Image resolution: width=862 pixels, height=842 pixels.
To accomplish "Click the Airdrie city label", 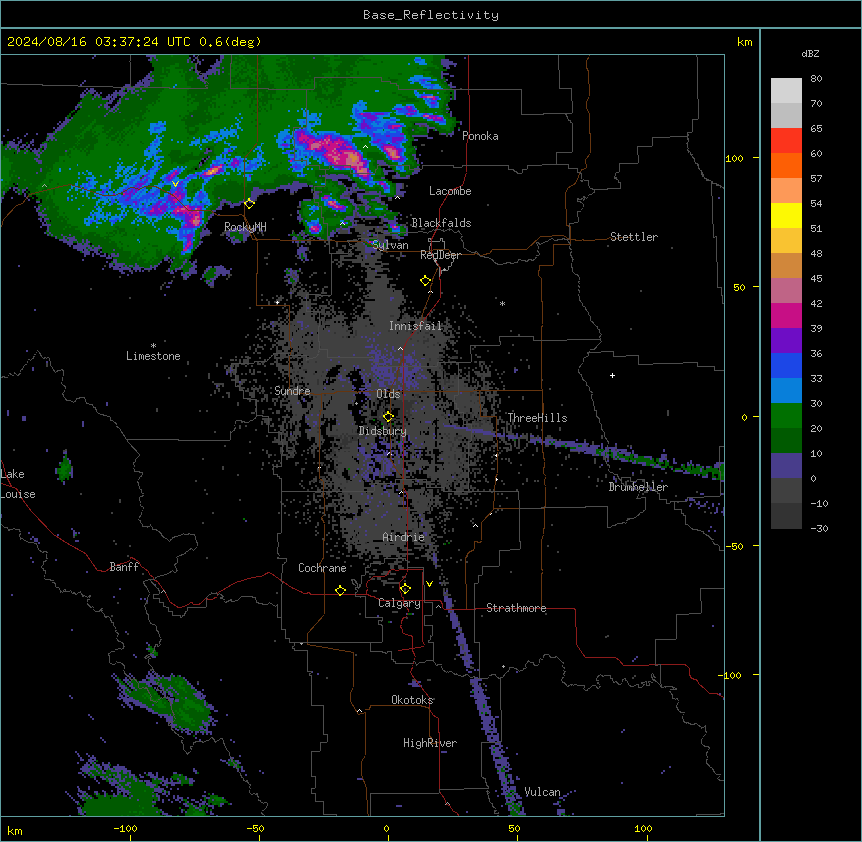I will point(404,537).
